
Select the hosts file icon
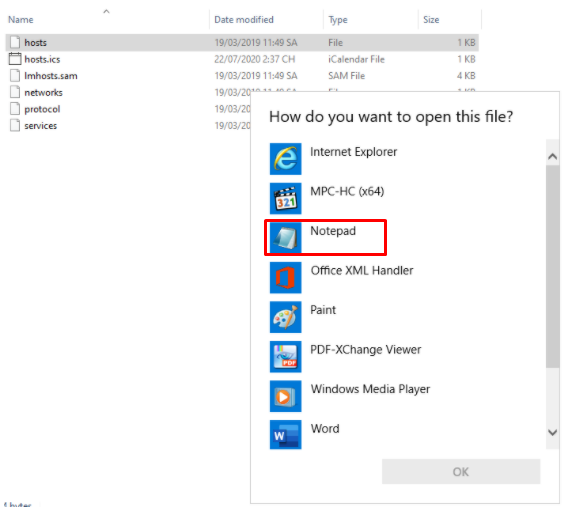15,42
